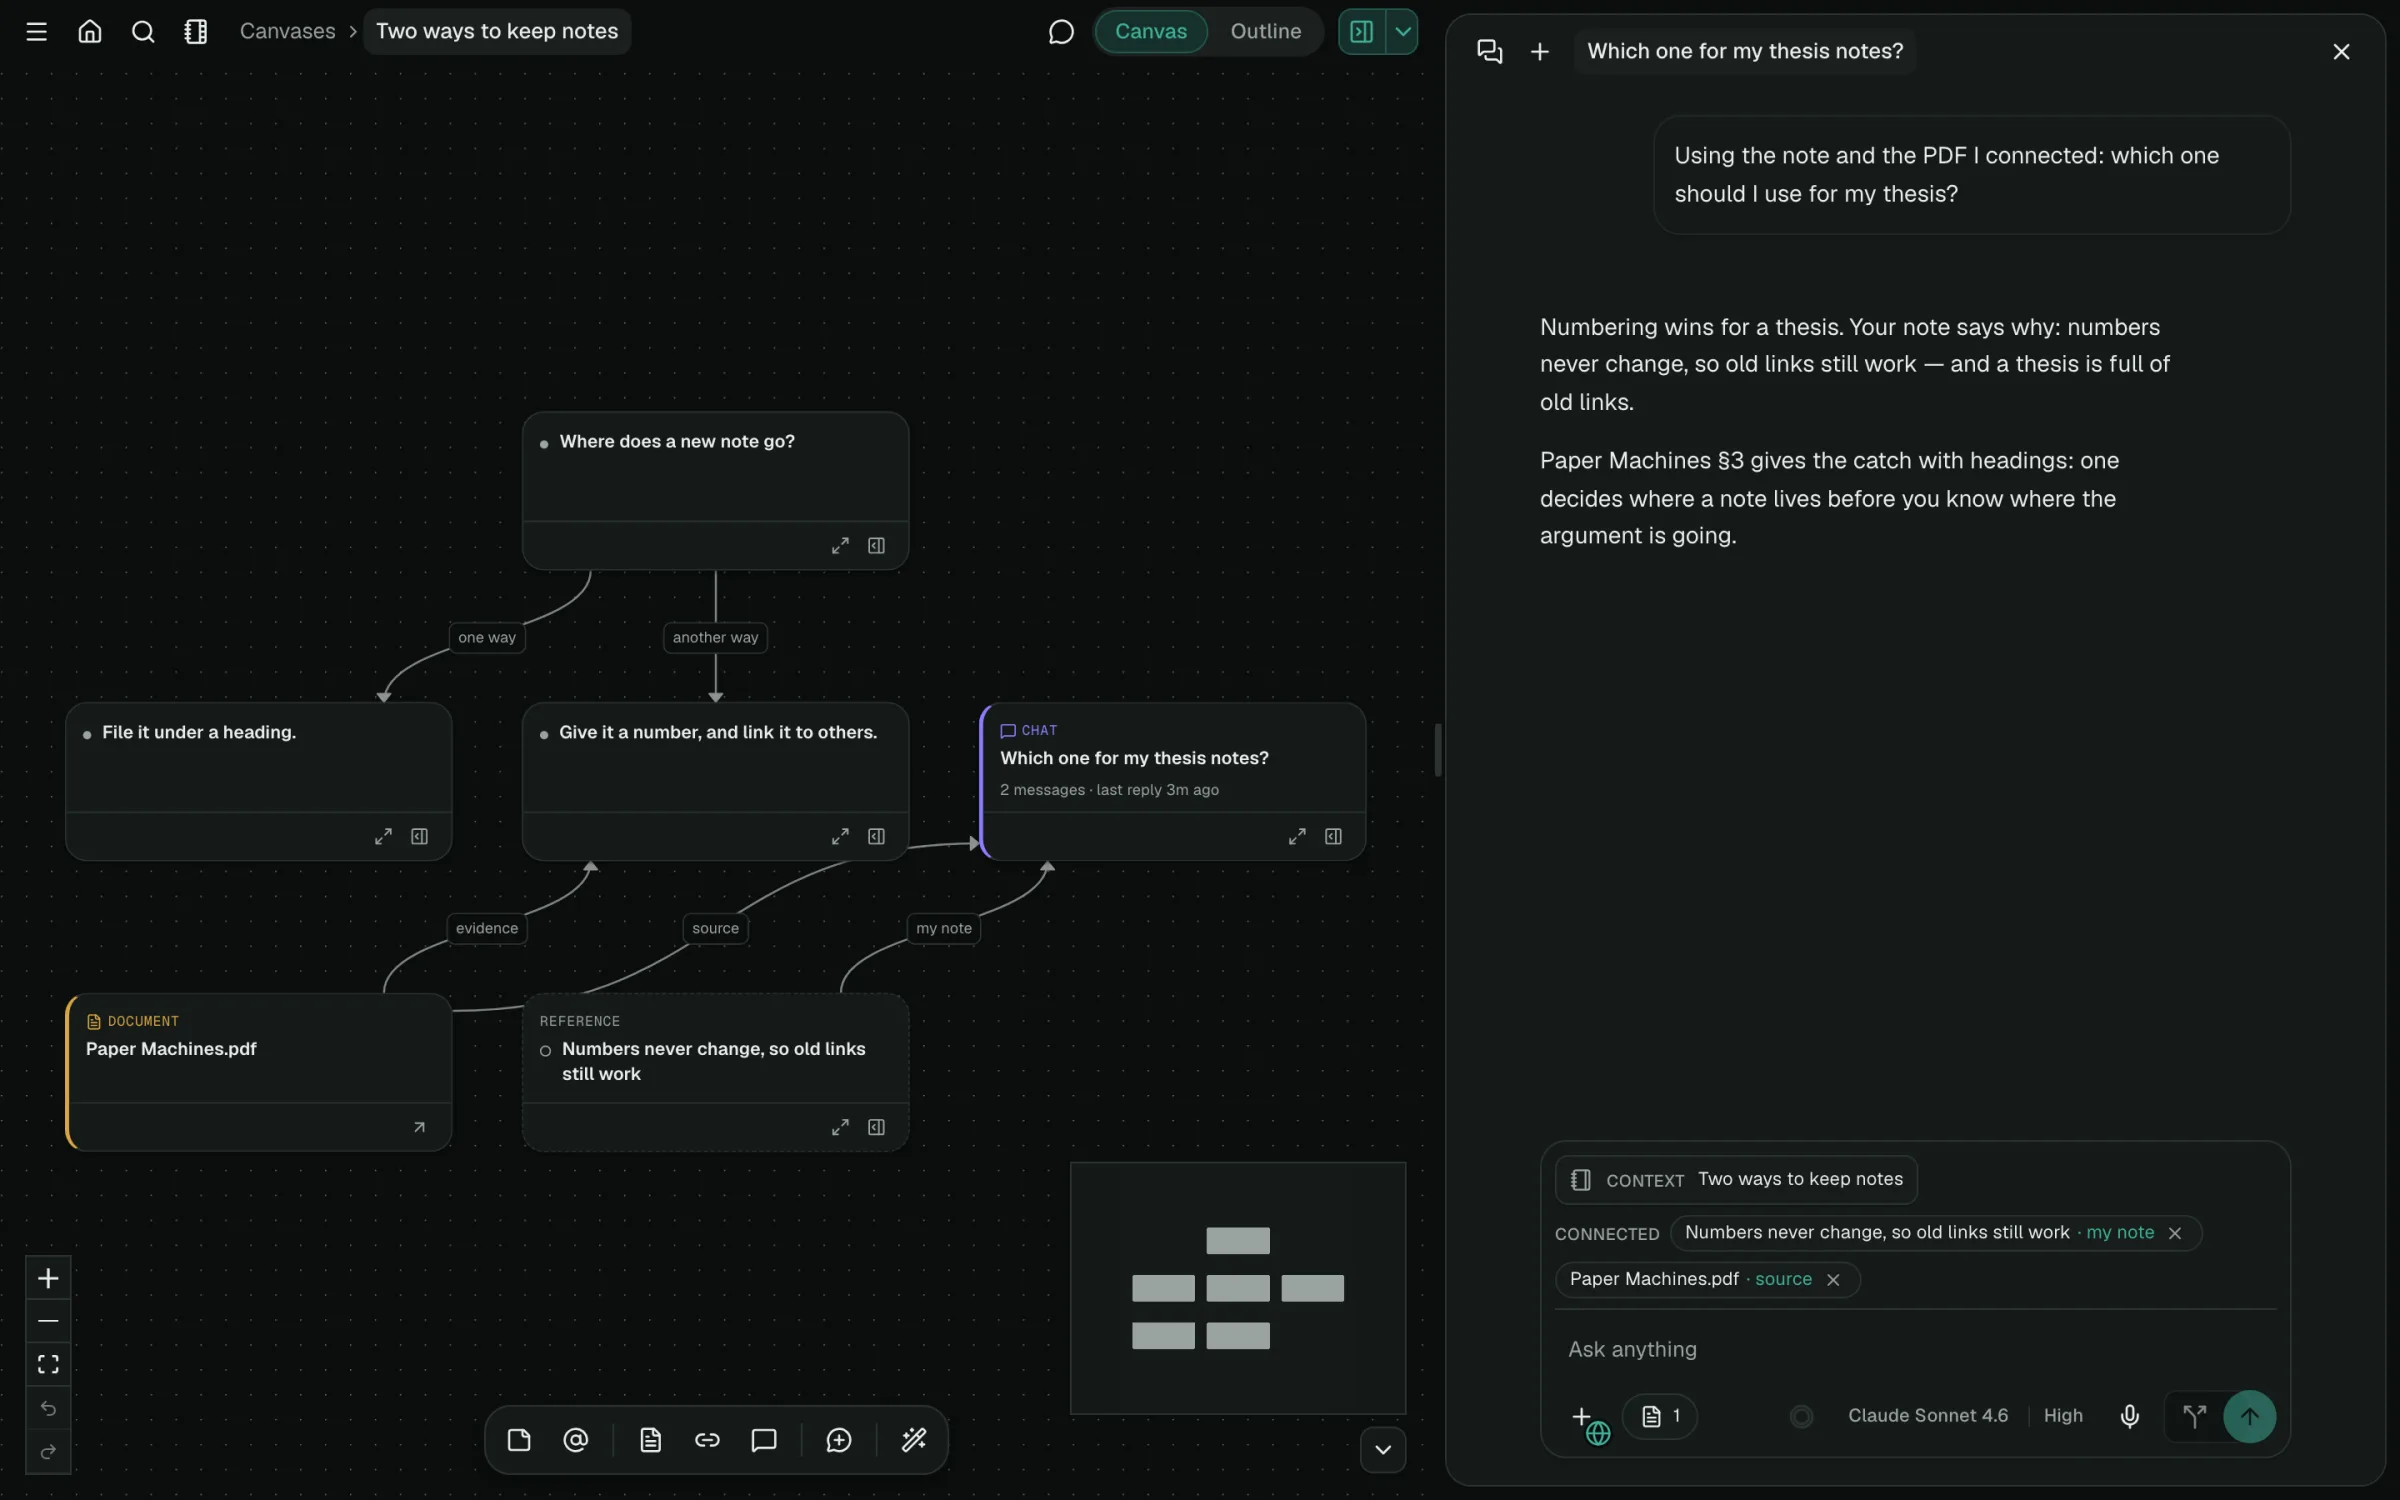Add a document from bottom toolbar
2400x1500 pixels.
(650, 1440)
